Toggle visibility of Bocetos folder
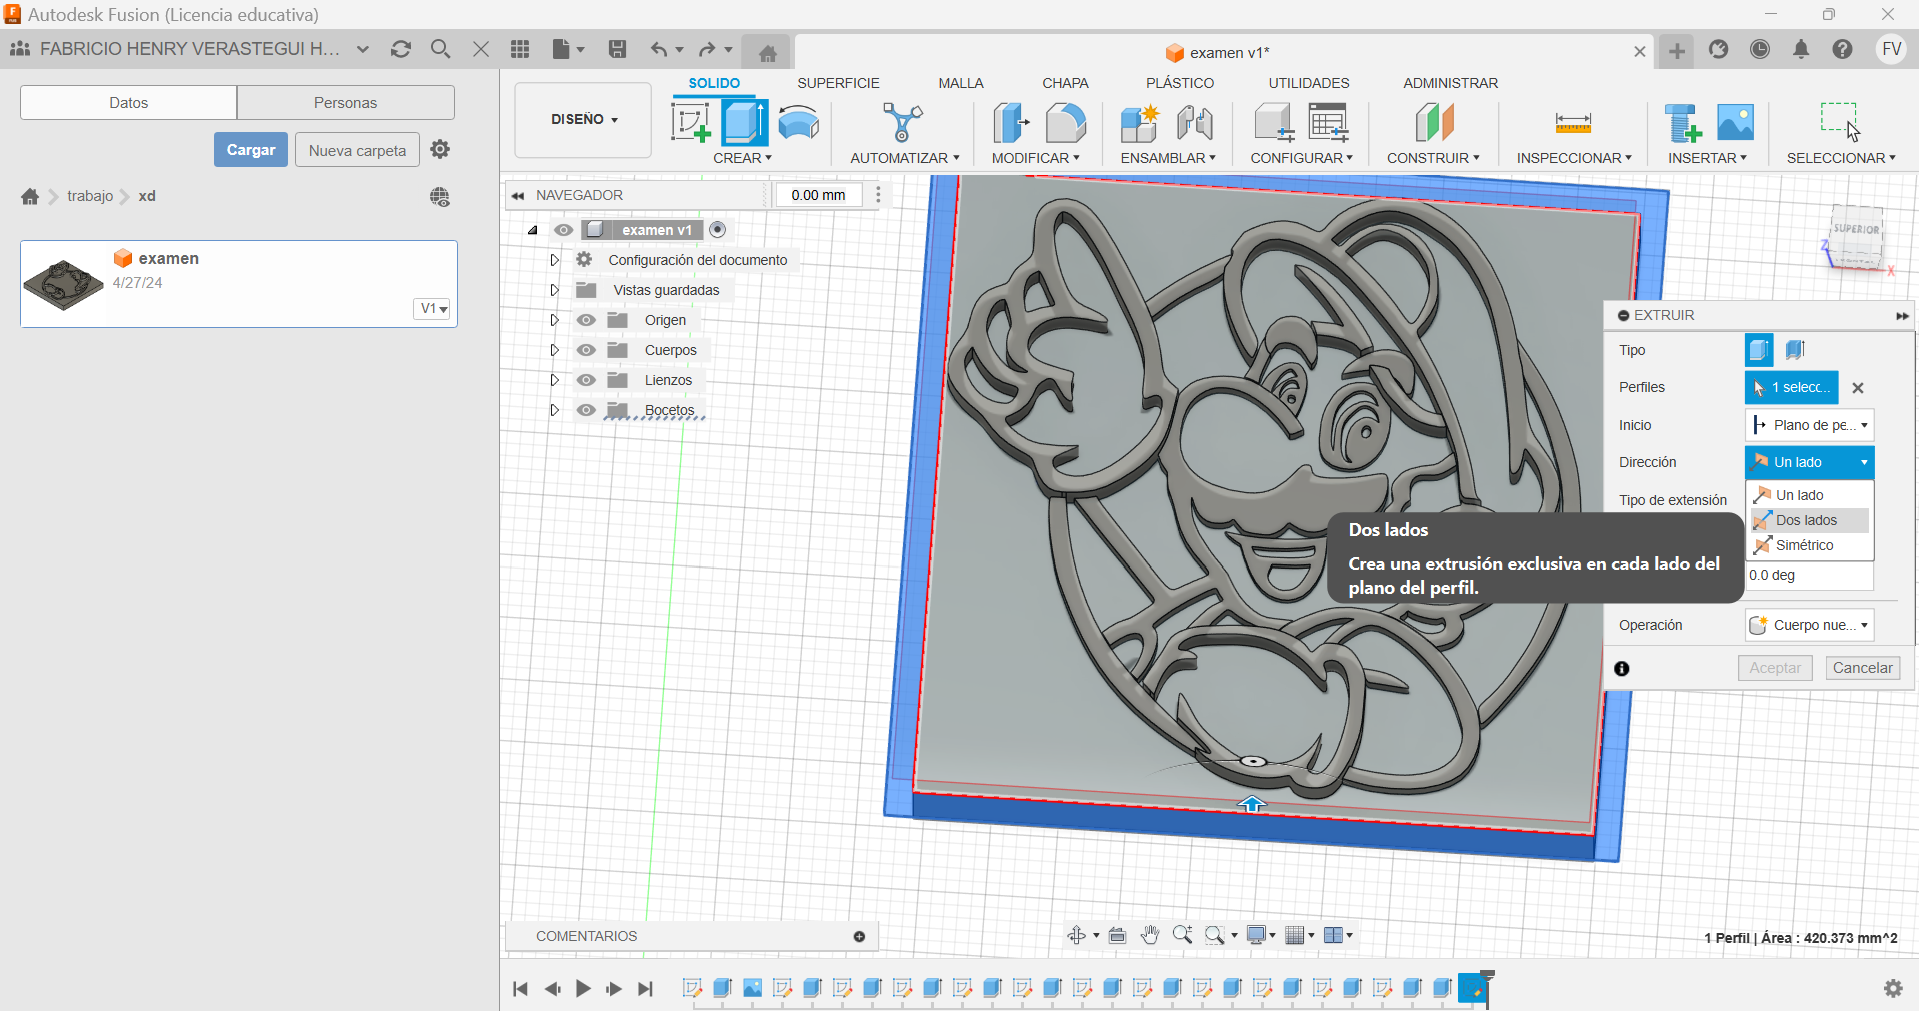Screen dimensions: 1919x1011 tap(586, 410)
